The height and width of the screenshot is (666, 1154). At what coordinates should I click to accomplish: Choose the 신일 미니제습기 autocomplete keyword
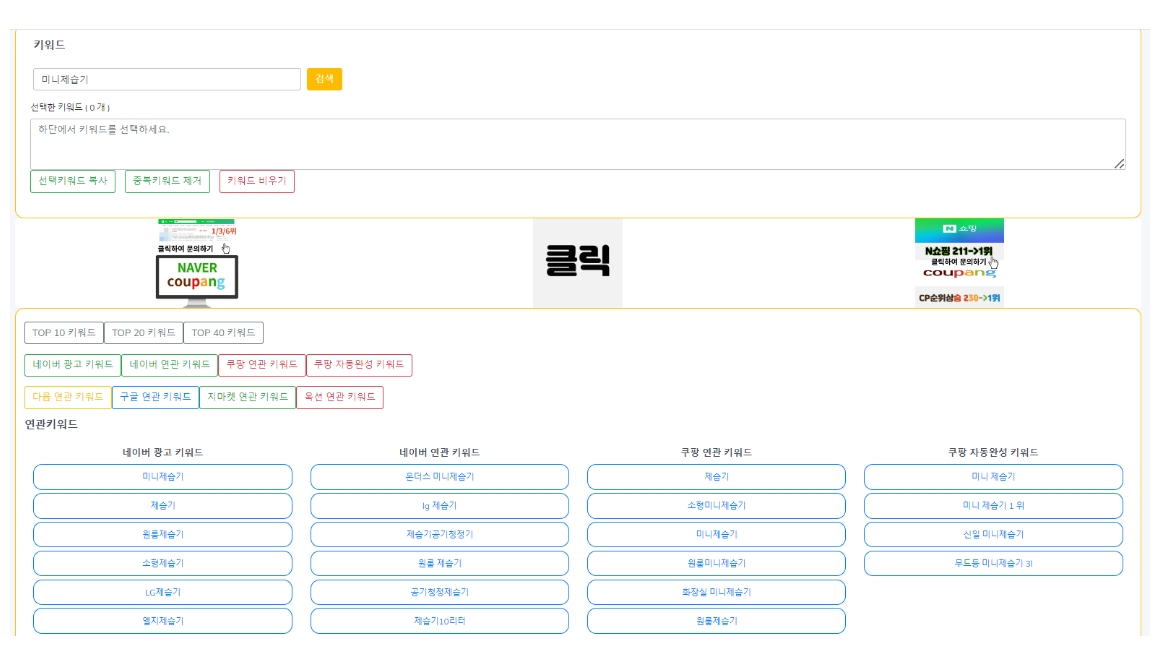(x=993, y=535)
